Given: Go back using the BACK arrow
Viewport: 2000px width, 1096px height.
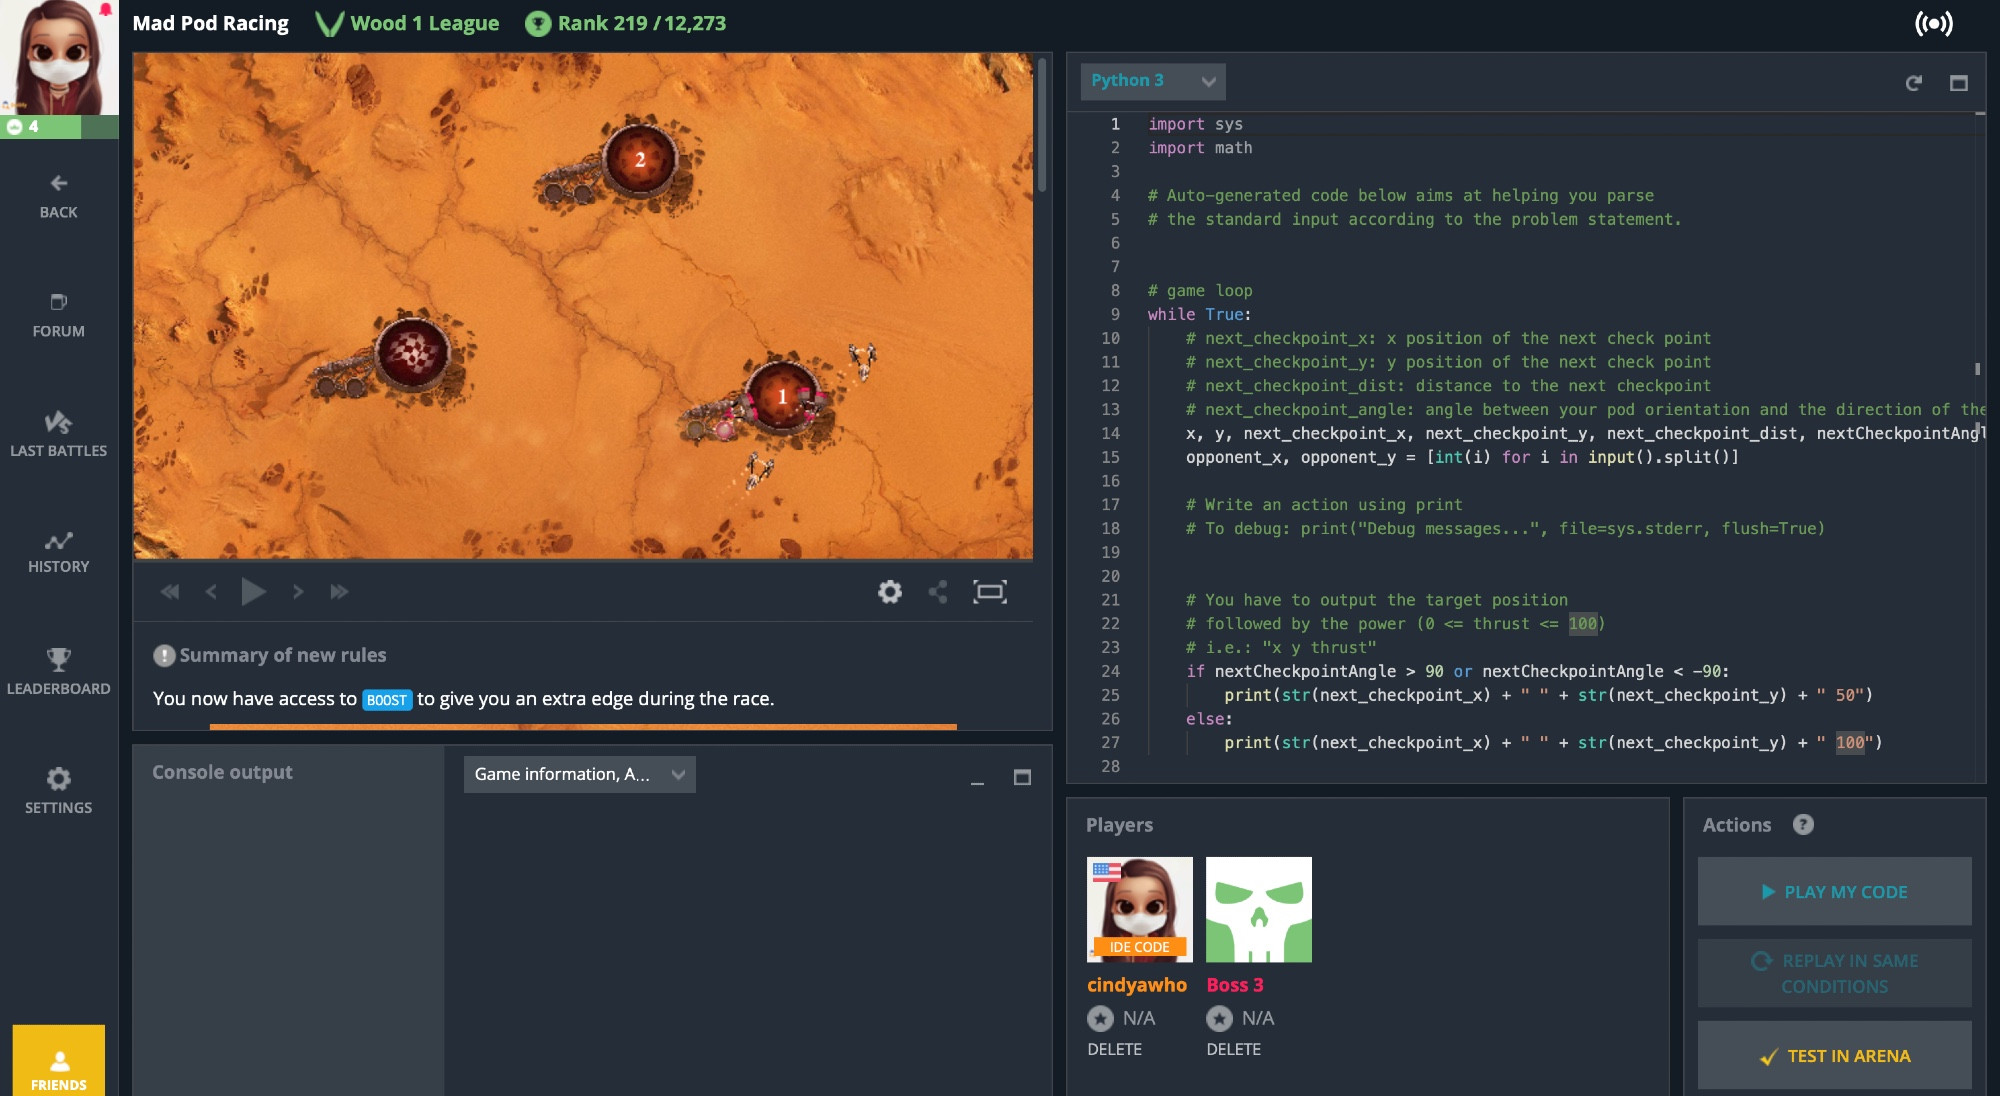Looking at the screenshot, I should (x=58, y=196).
